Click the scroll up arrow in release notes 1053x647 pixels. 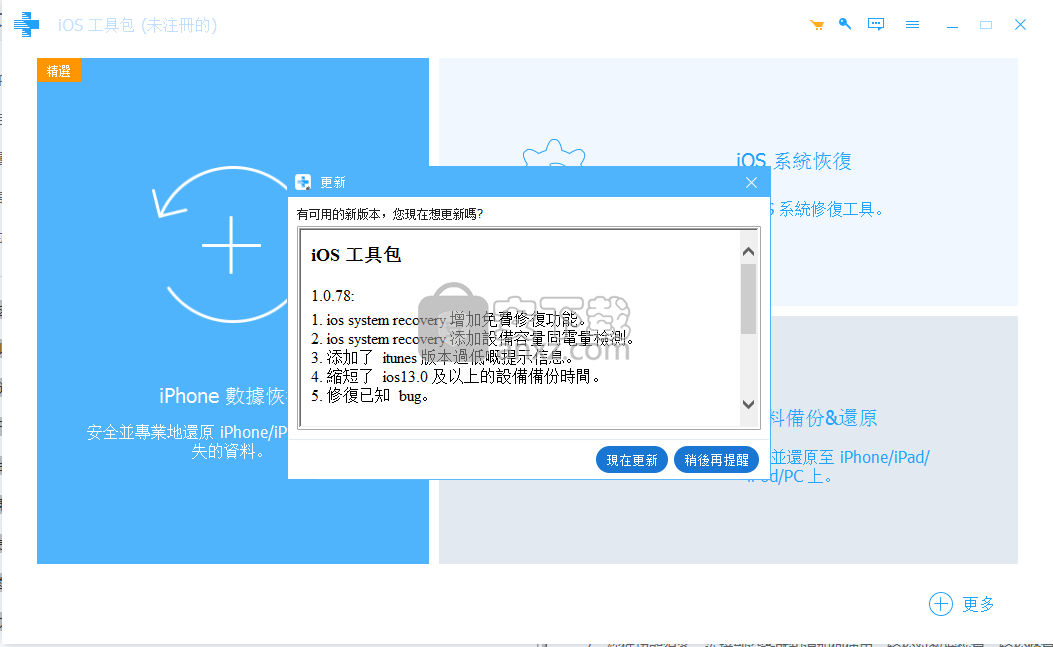click(x=749, y=252)
